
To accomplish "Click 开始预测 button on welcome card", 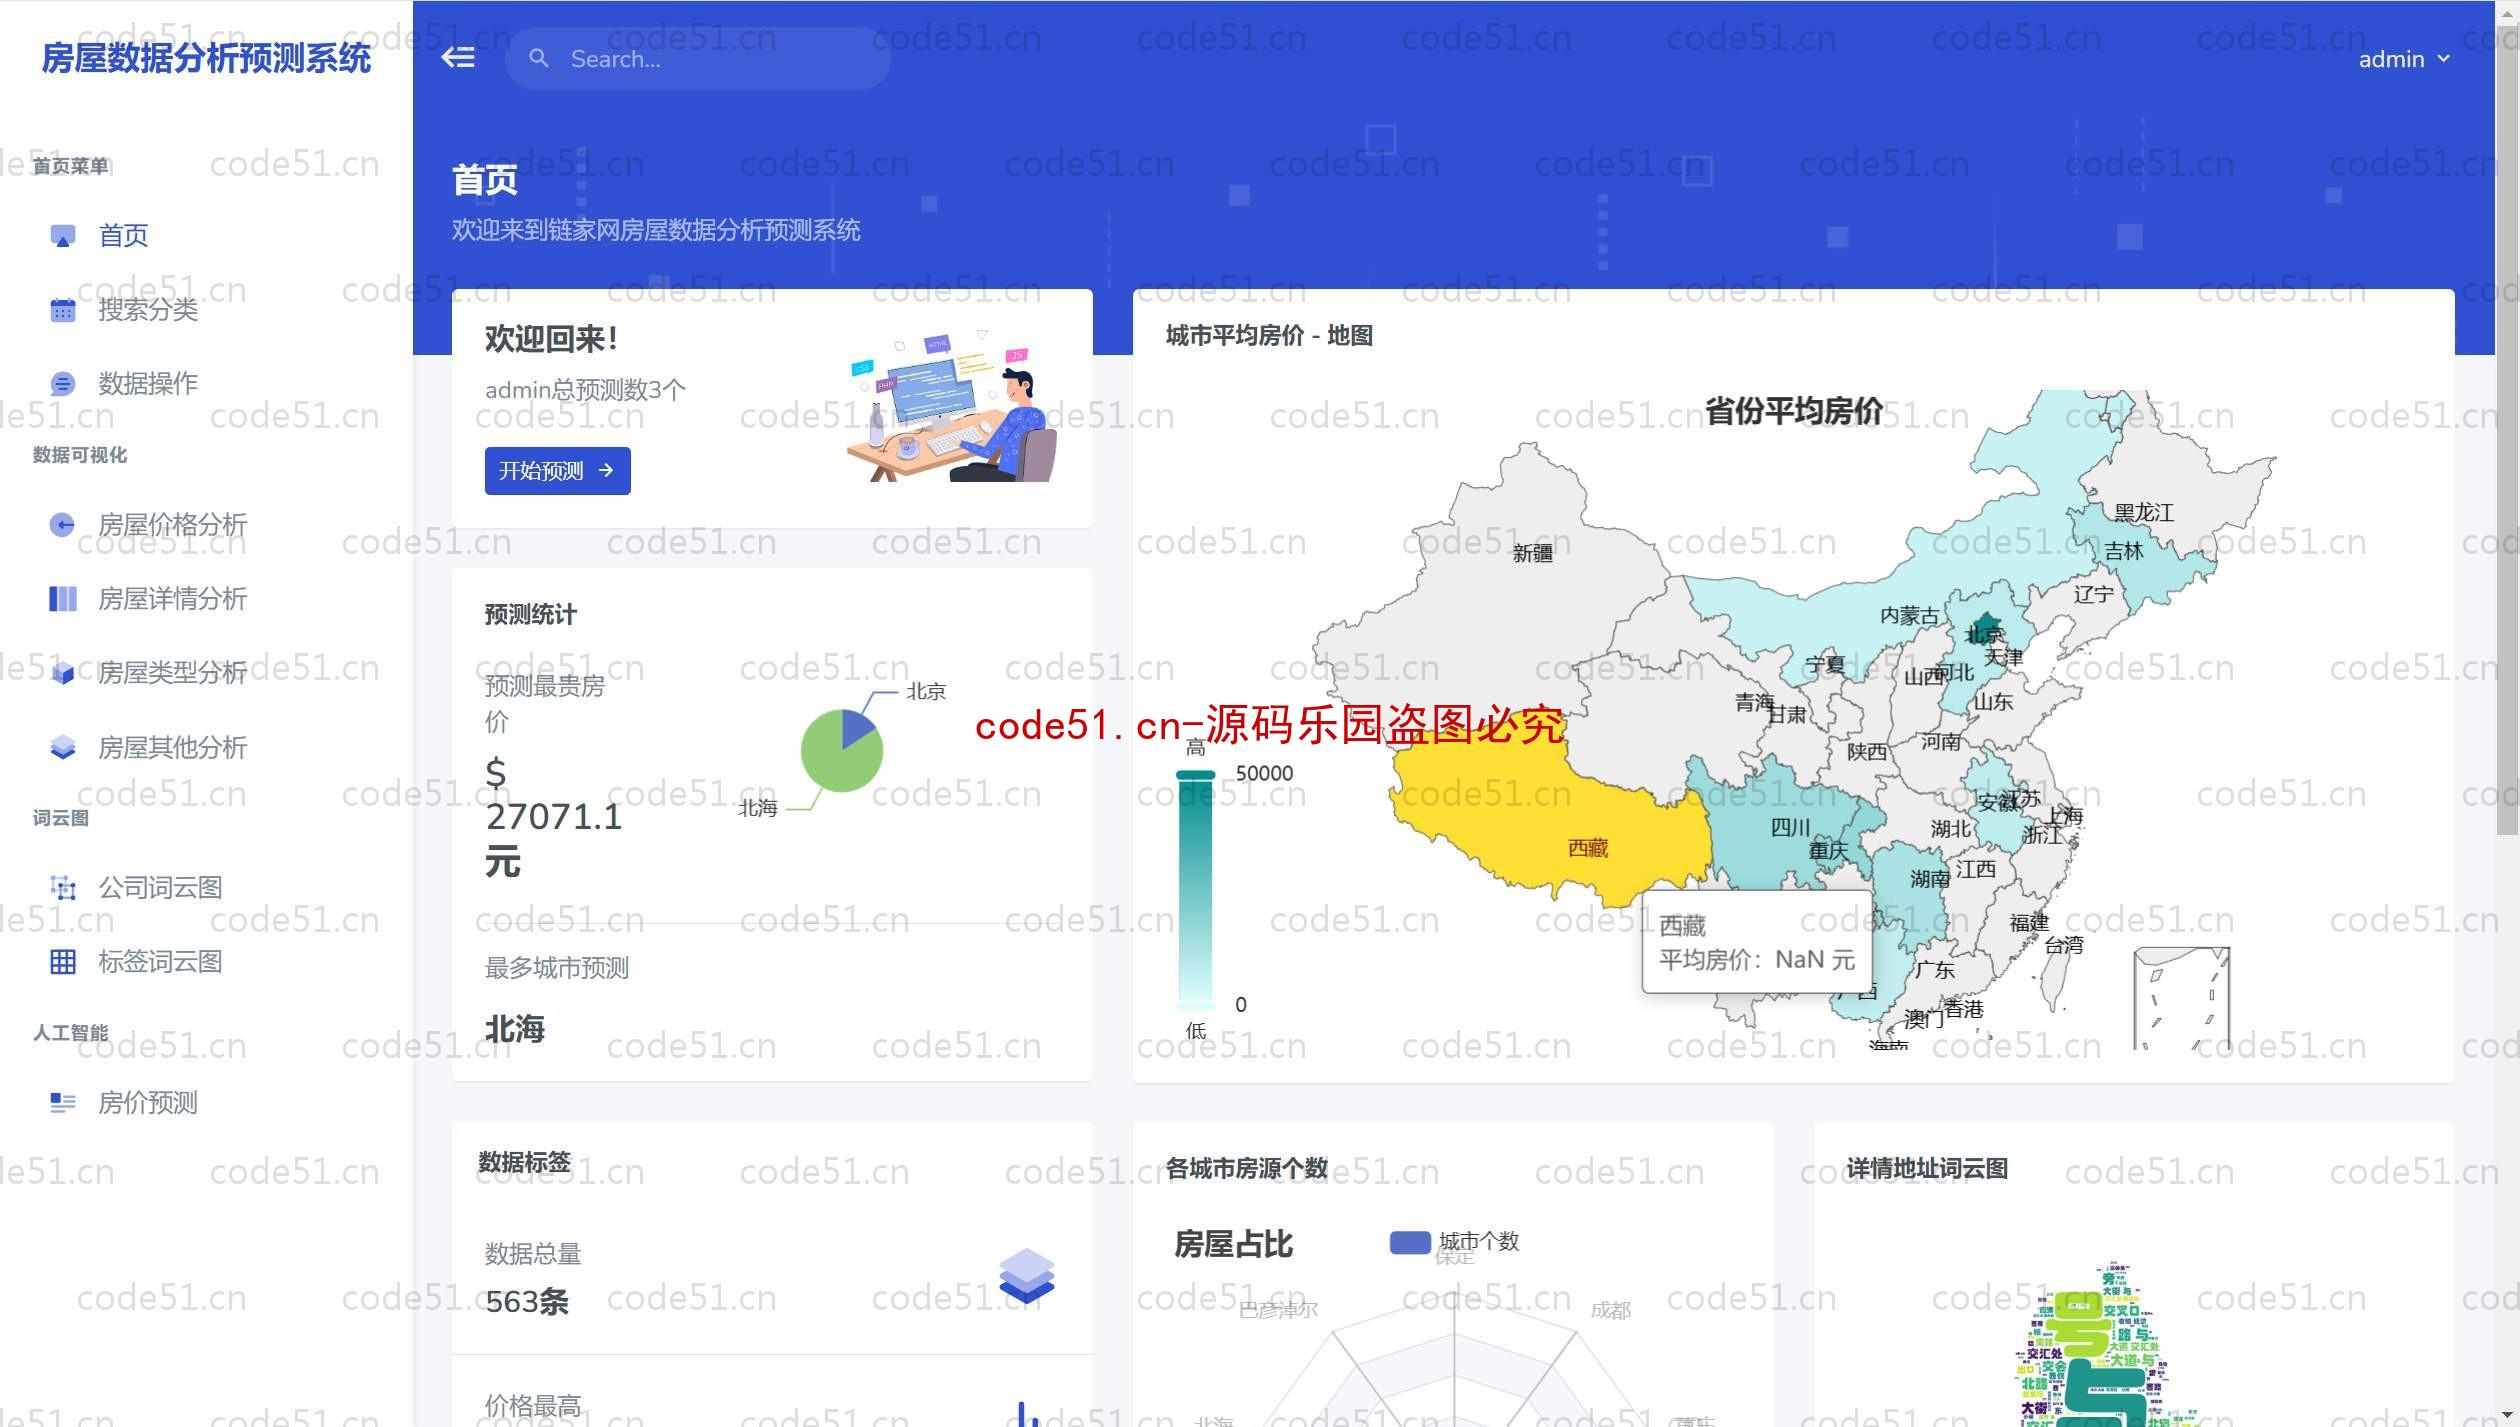I will [554, 471].
